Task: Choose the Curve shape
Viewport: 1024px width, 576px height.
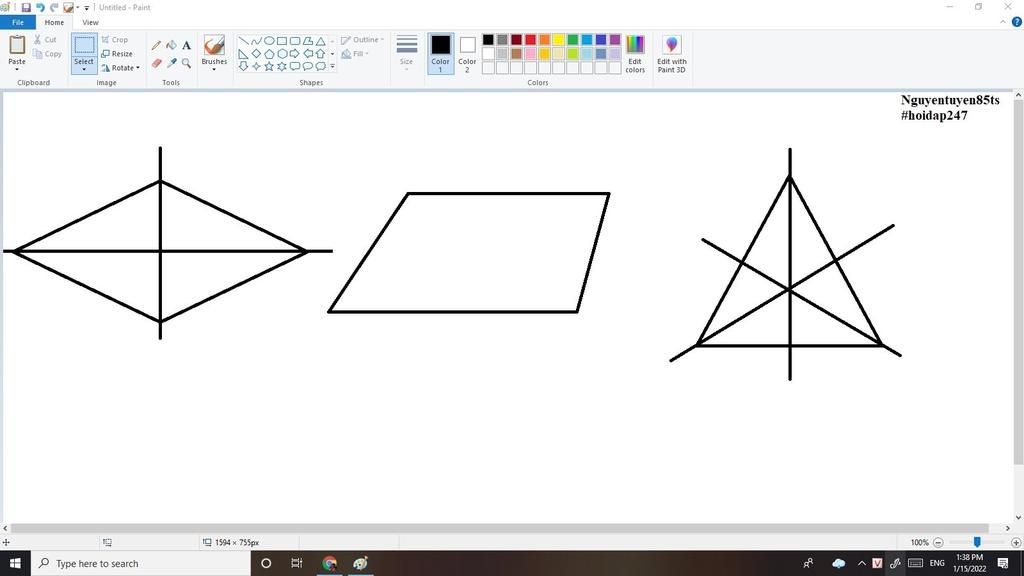Action: [256, 41]
